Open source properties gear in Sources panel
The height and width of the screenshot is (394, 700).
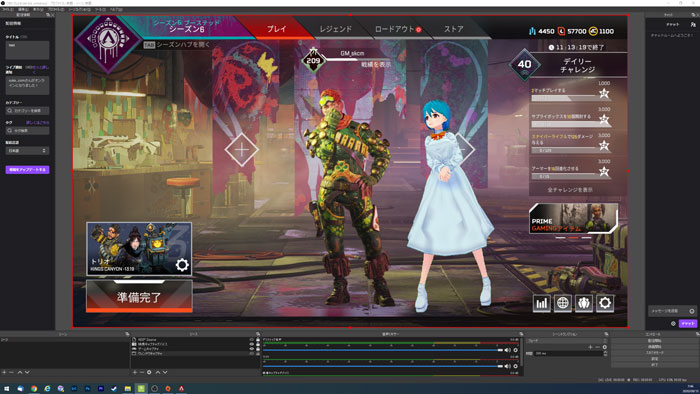149,372
